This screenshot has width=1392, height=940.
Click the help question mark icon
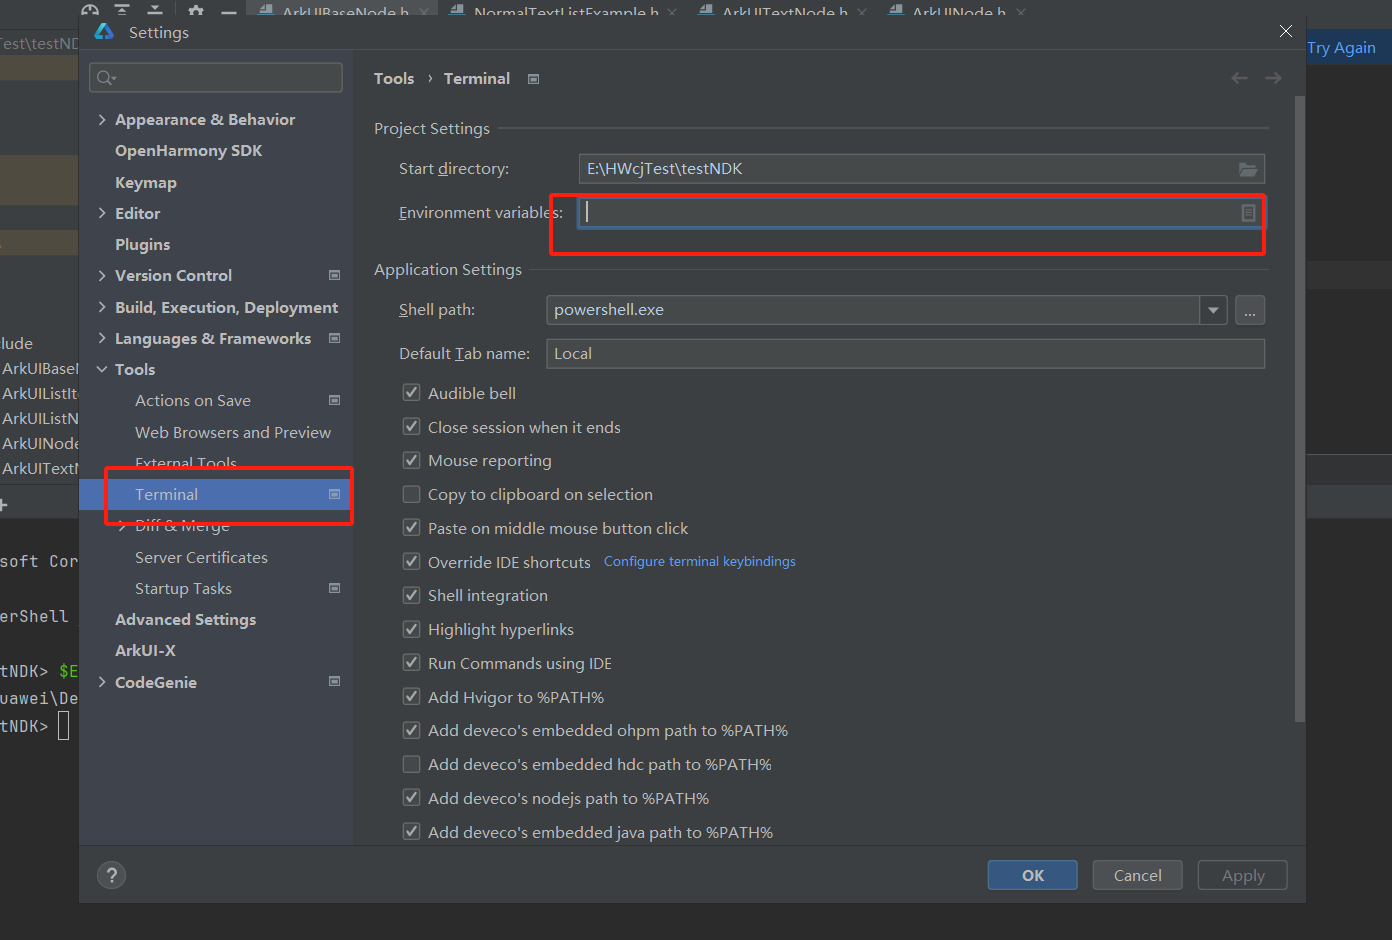click(x=111, y=875)
